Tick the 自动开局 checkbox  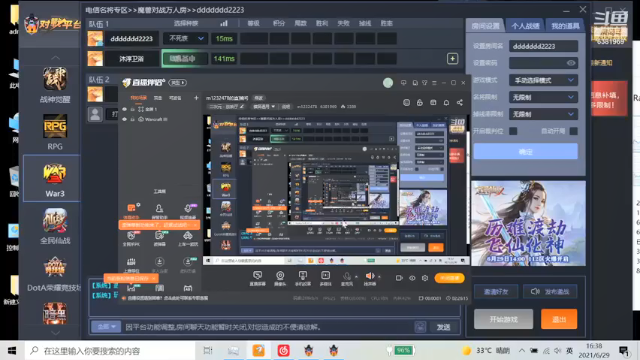tap(573, 131)
